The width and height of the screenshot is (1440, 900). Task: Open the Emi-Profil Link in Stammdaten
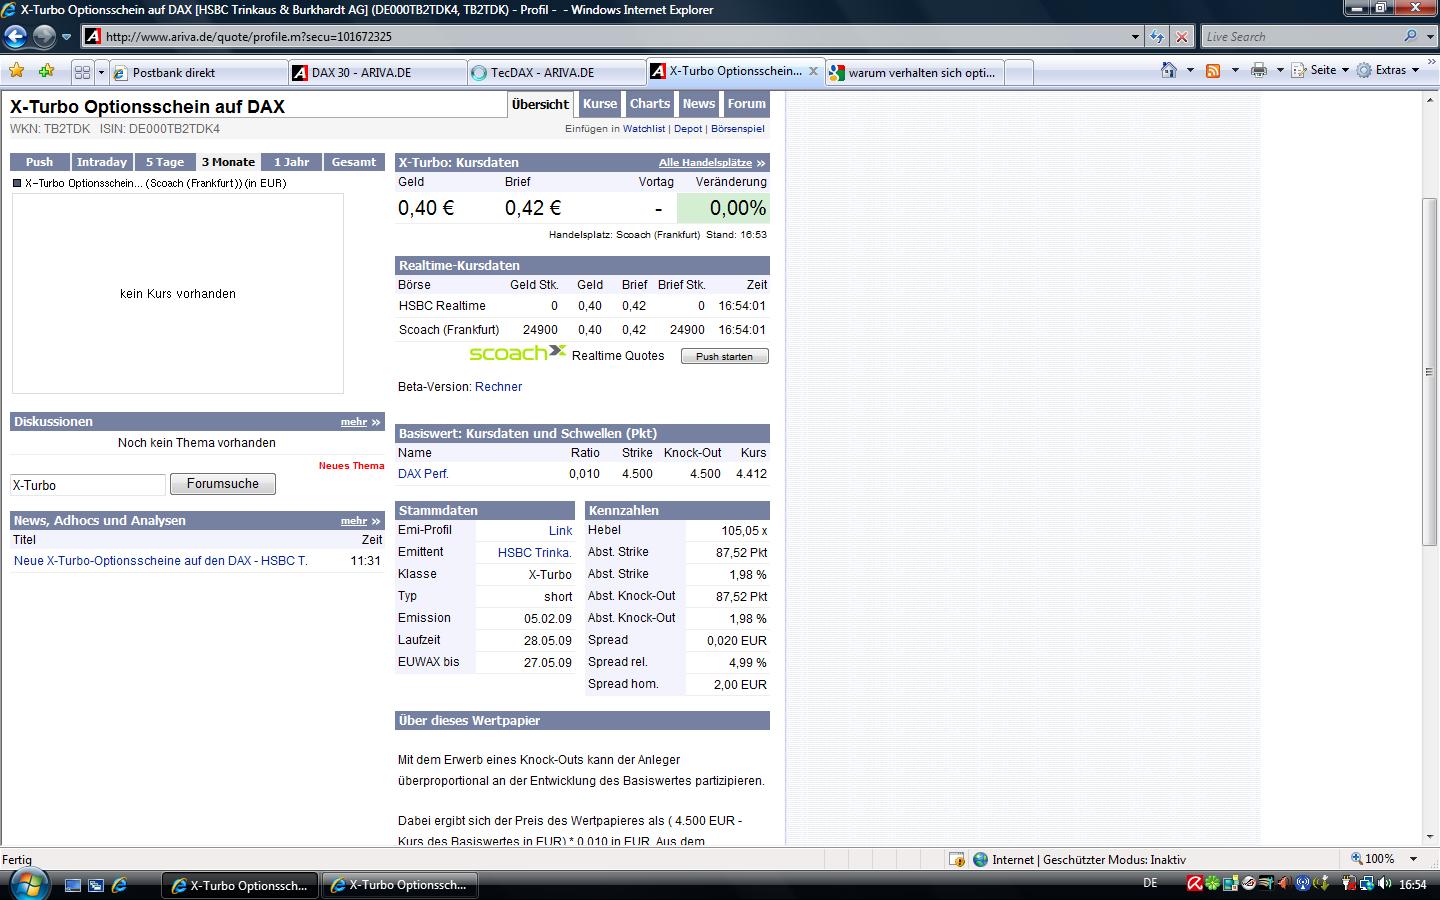coord(560,531)
